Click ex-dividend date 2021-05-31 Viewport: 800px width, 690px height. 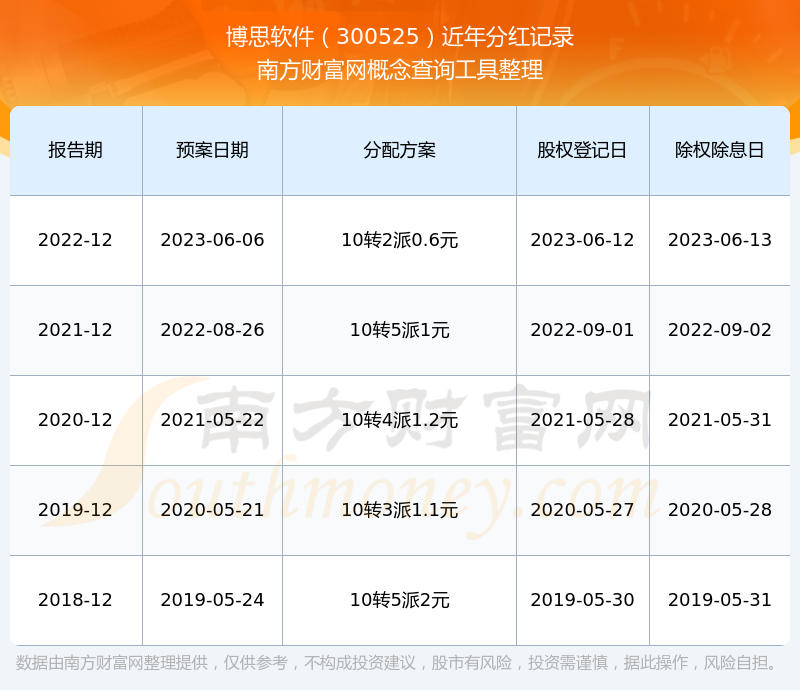[x=719, y=420]
